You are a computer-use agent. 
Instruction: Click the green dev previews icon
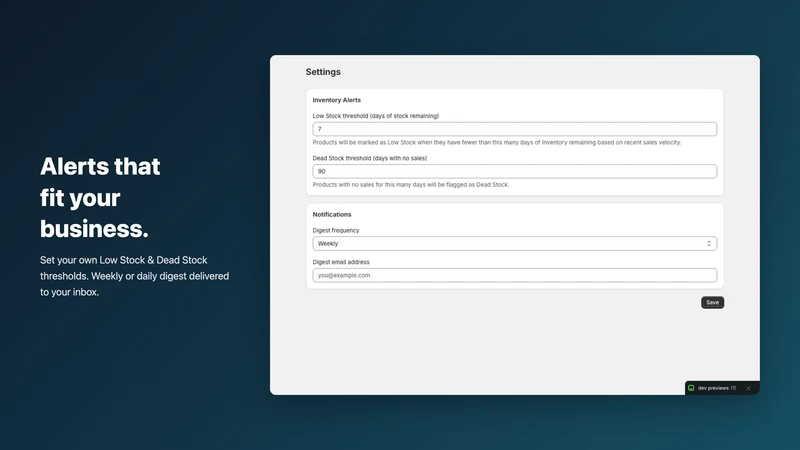pyautogui.click(x=691, y=388)
